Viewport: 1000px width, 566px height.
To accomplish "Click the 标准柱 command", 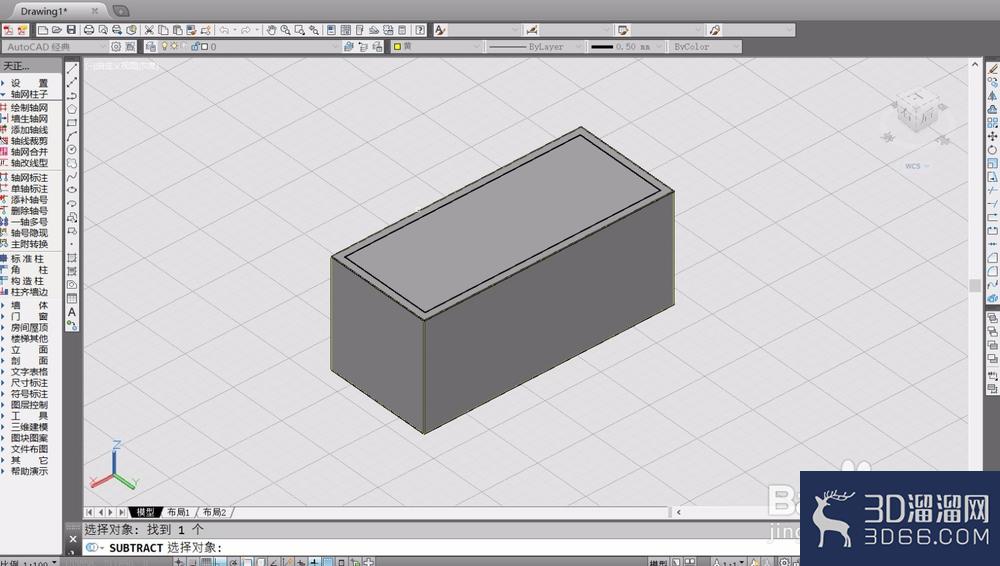I will (x=26, y=258).
